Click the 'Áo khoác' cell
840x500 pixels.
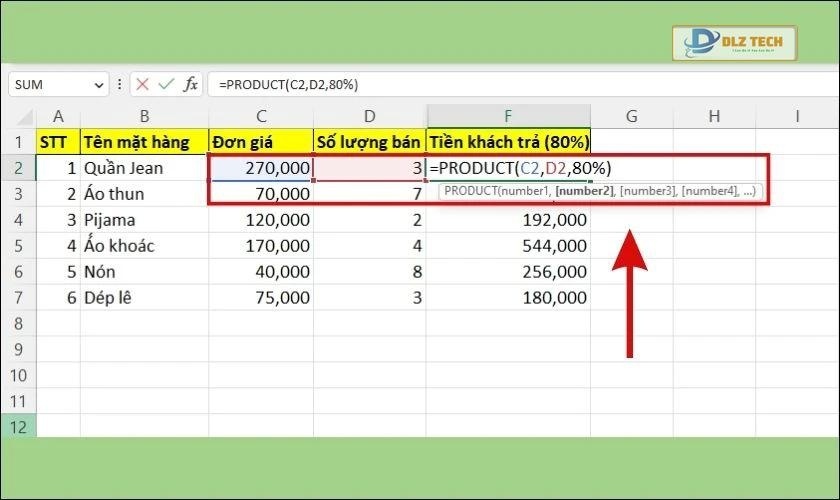pos(144,245)
